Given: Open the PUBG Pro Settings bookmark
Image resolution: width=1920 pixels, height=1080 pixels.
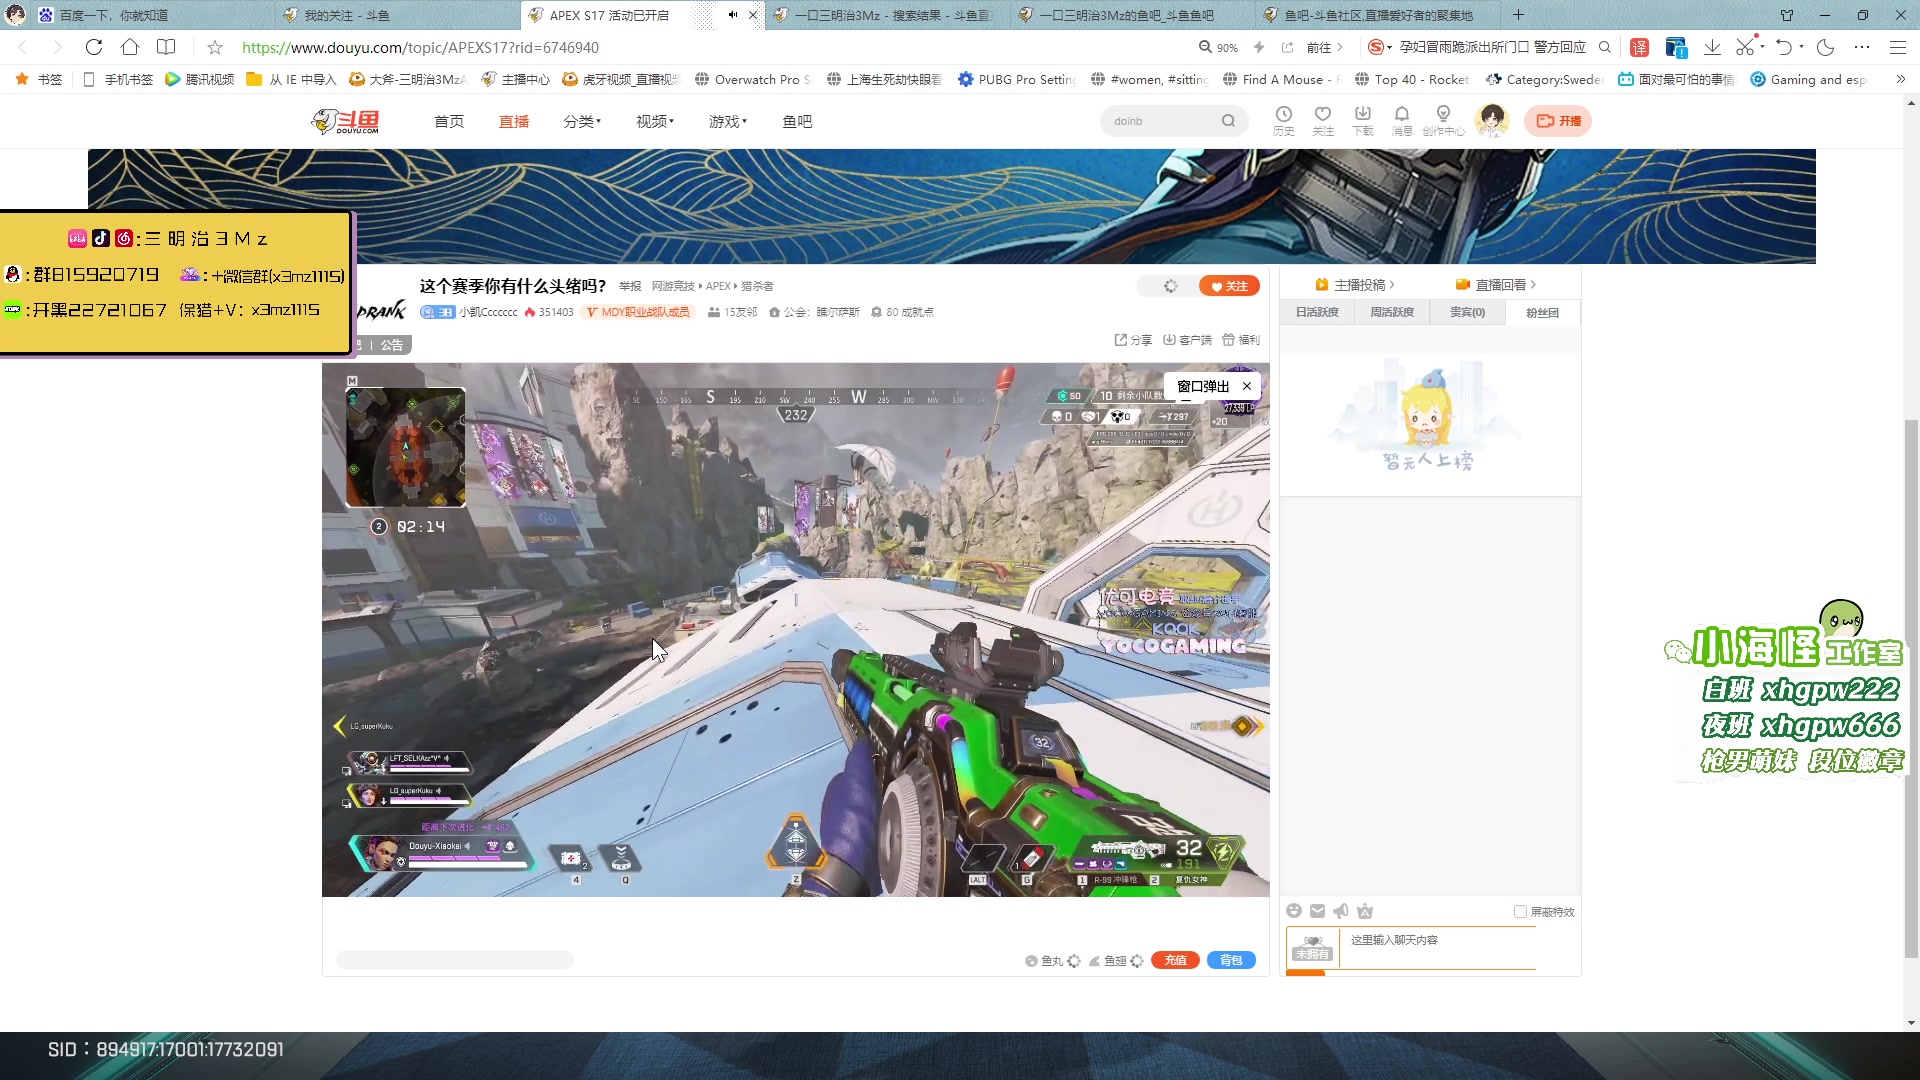Looking at the screenshot, I should pyautogui.click(x=1017, y=79).
